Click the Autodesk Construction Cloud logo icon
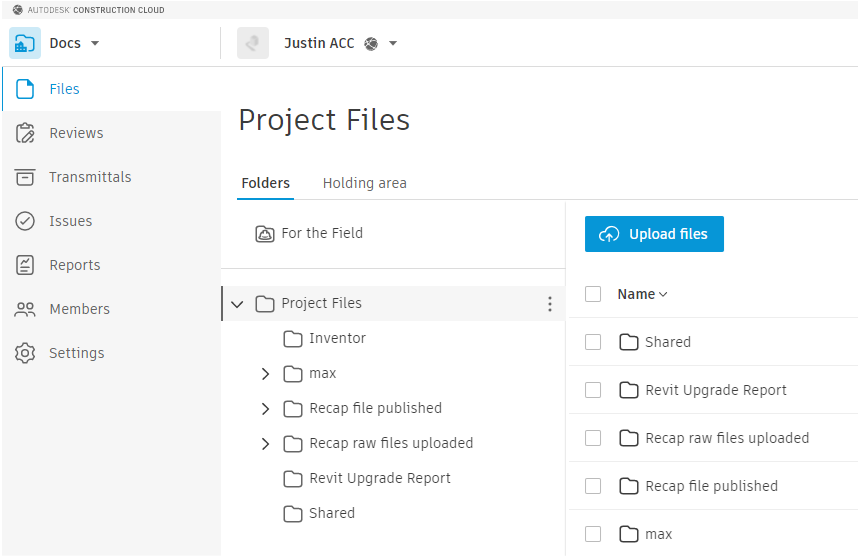861x558 pixels. click(x=18, y=10)
